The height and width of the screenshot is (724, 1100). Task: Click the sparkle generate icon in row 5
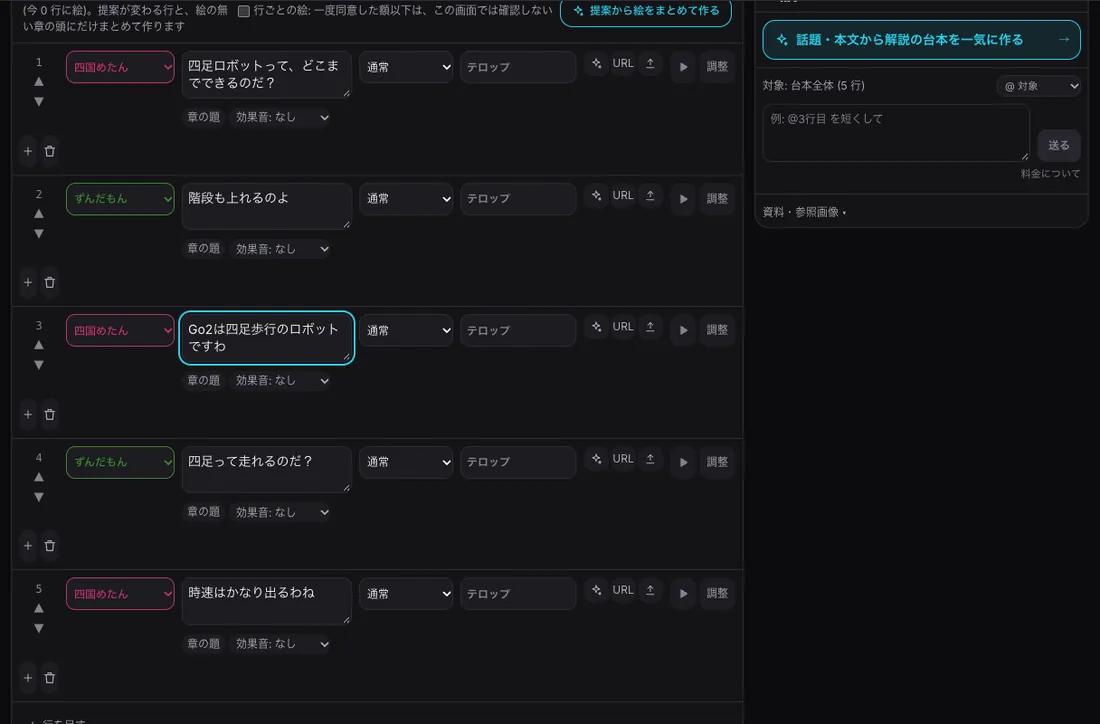click(x=596, y=590)
